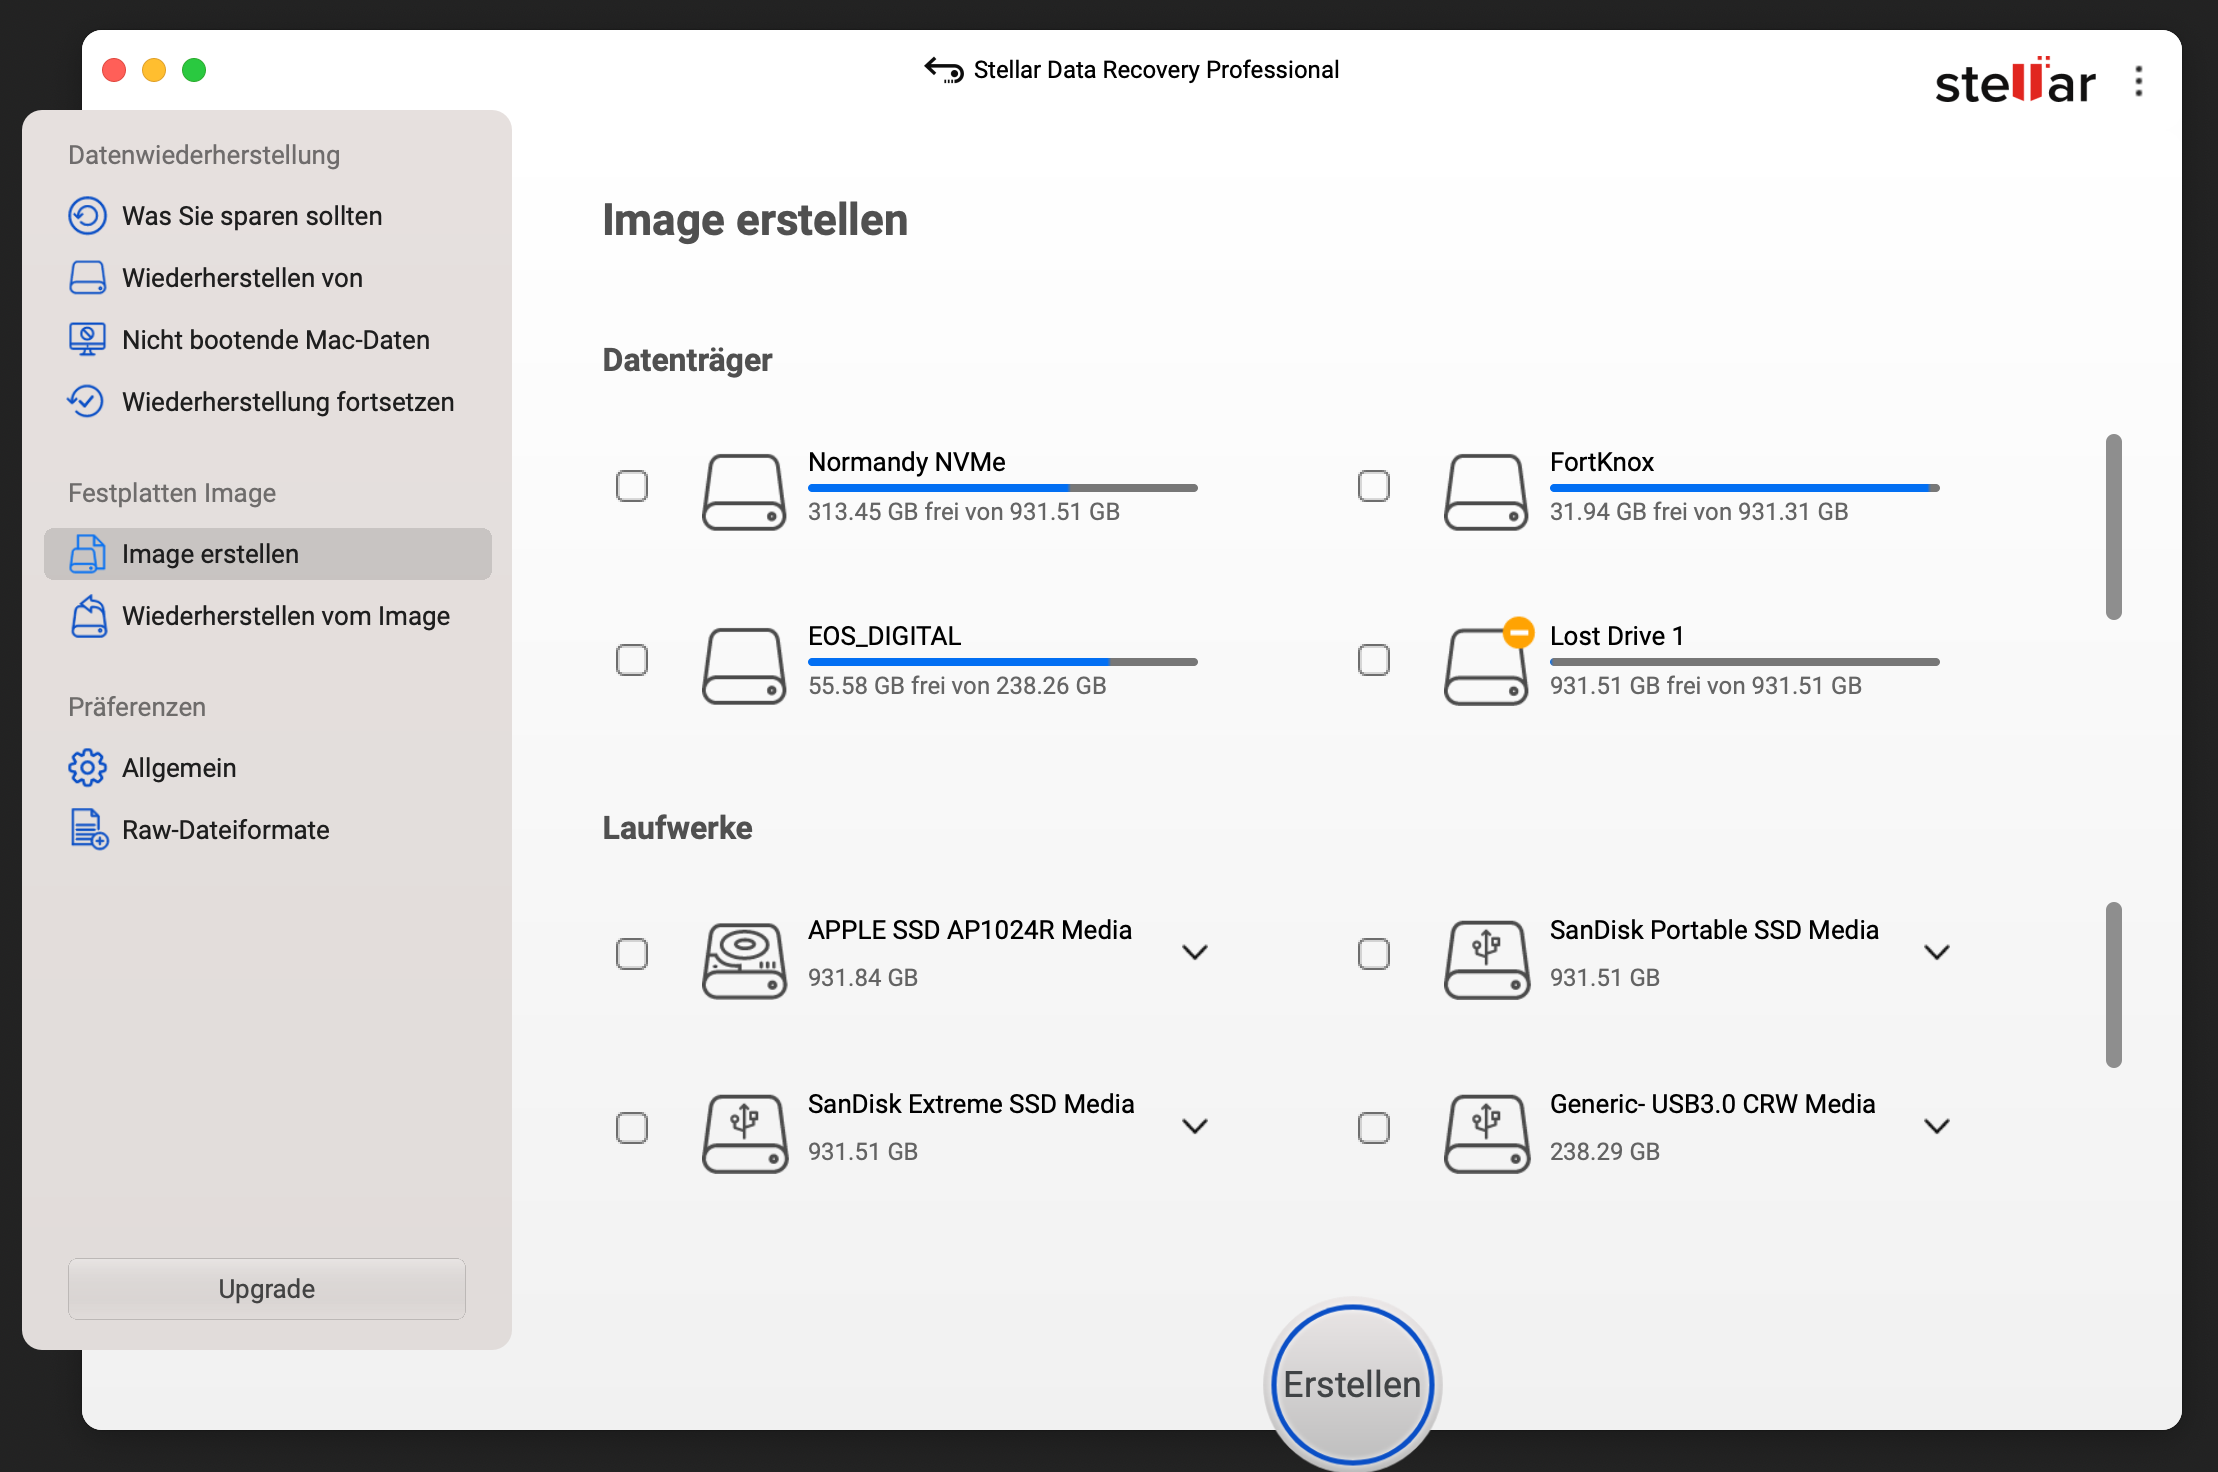Click the green macOS fullscreen window button

[194, 70]
